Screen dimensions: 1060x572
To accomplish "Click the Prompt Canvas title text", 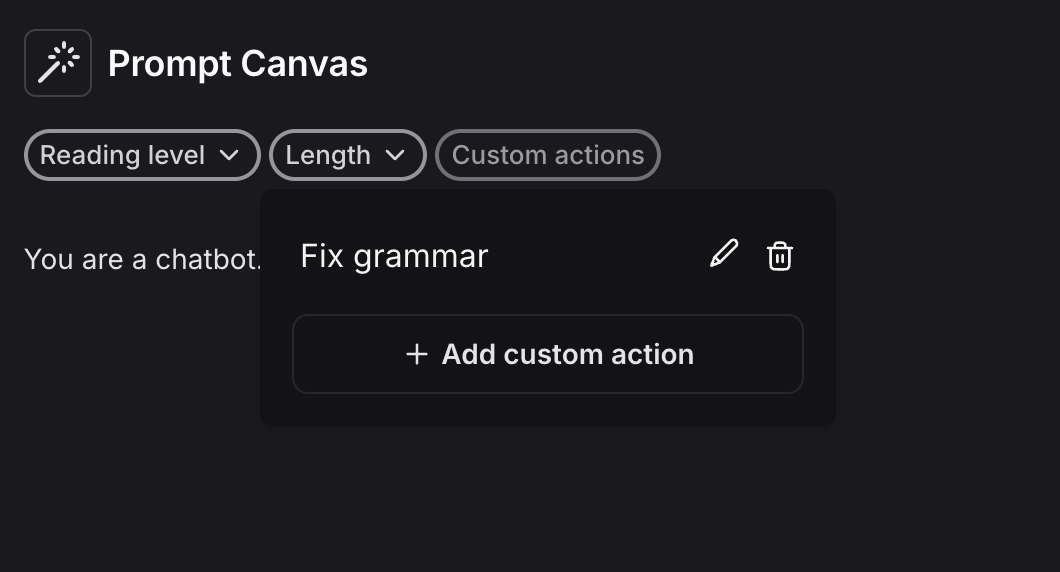I will coord(238,64).
